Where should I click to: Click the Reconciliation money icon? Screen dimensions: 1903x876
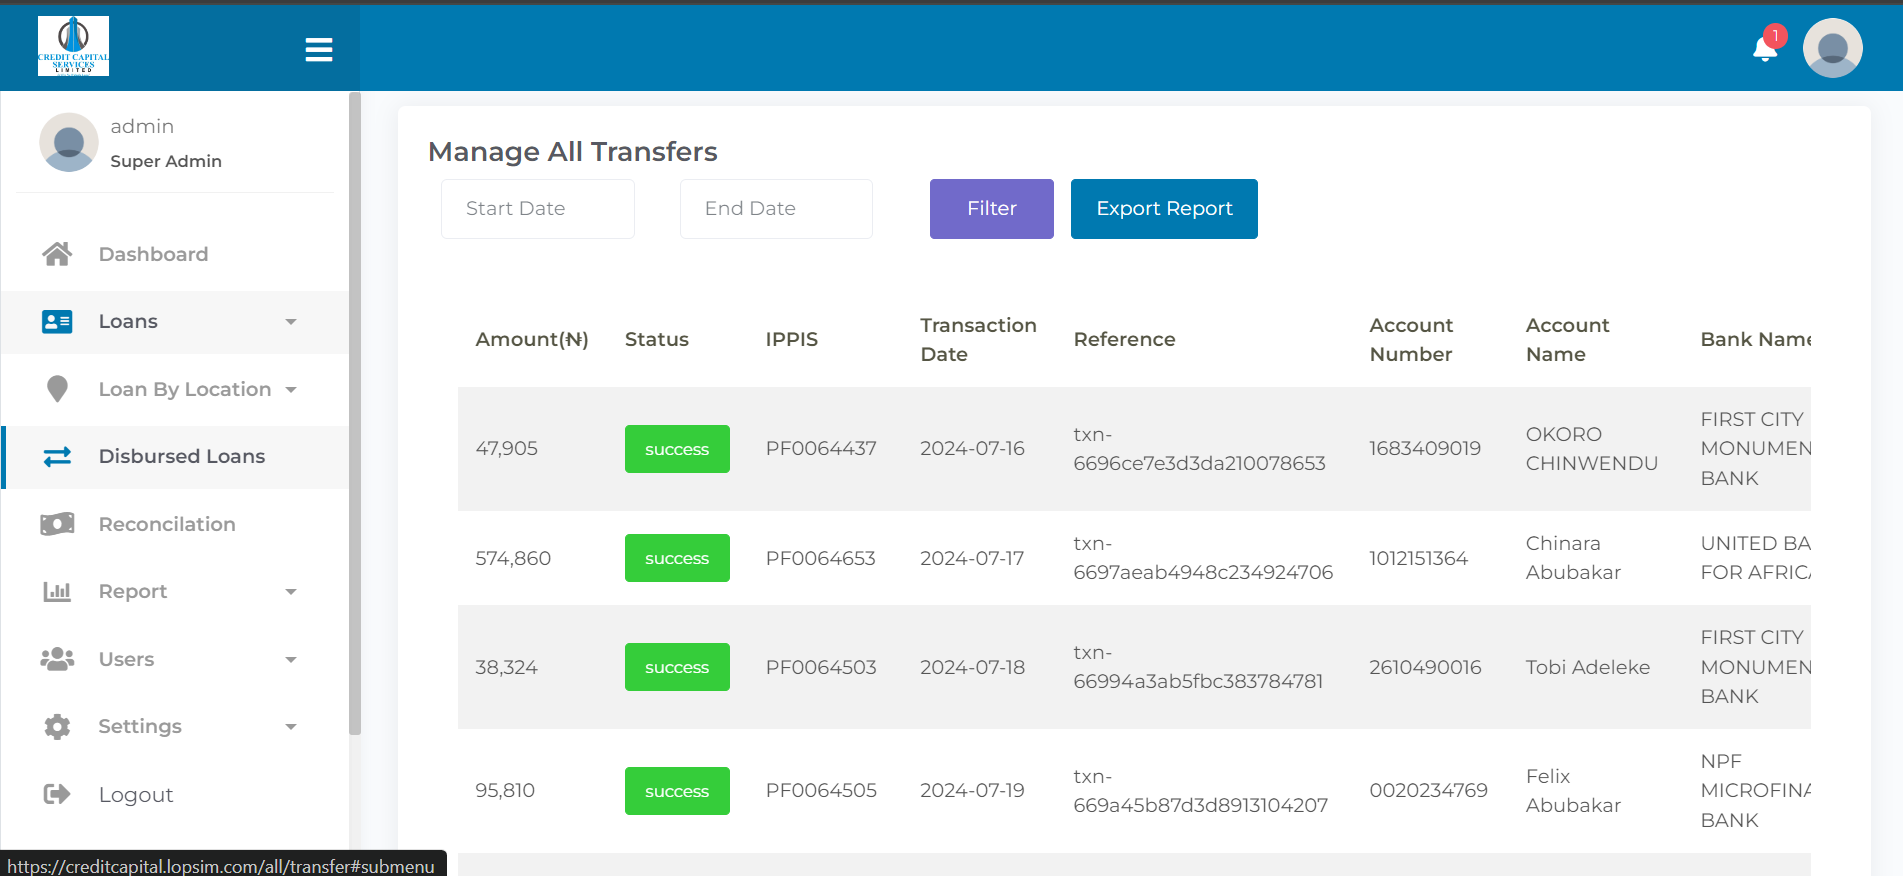click(57, 524)
